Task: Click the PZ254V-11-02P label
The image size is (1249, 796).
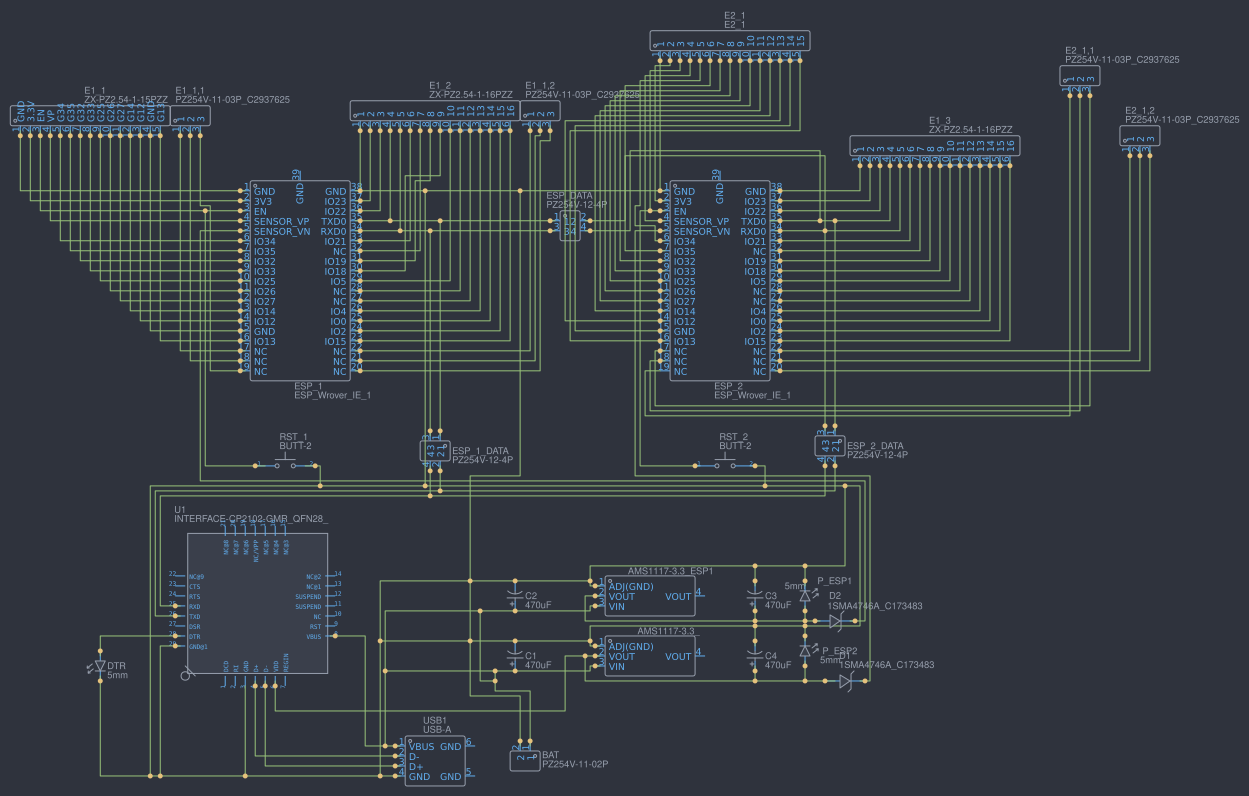Action: coord(574,764)
